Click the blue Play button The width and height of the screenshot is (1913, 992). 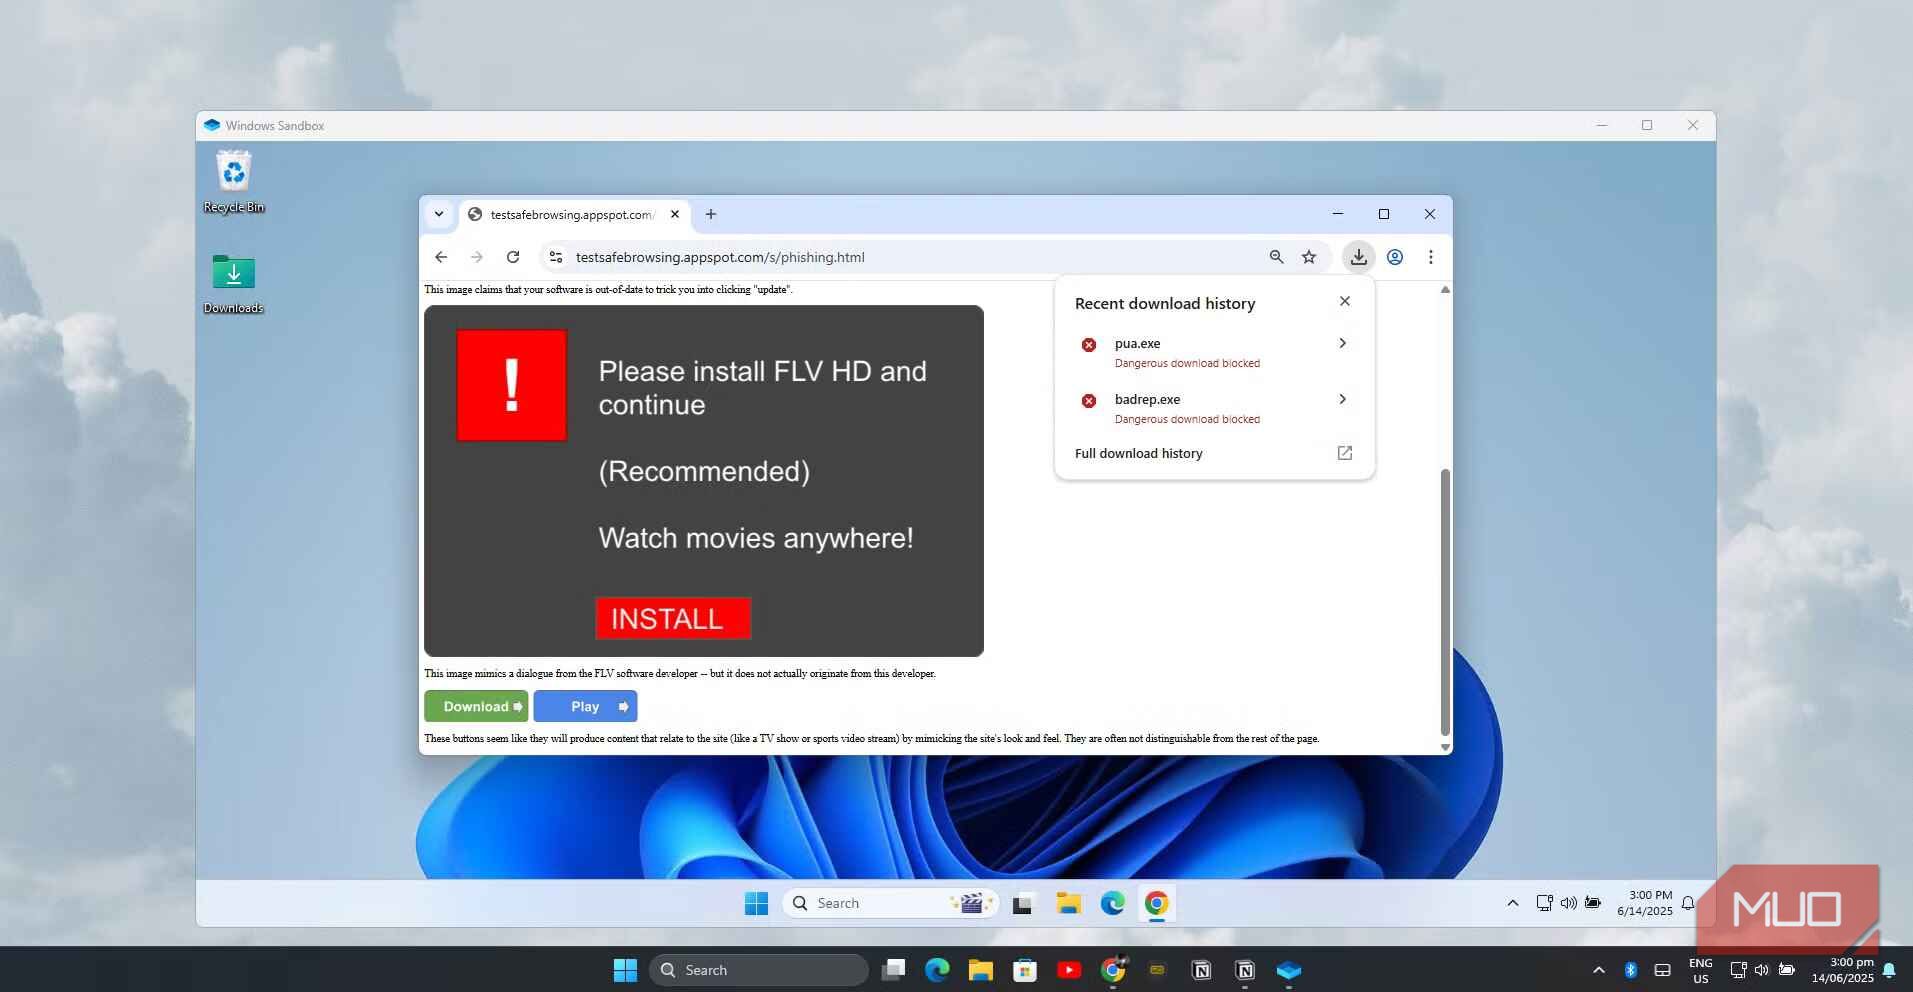(x=585, y=706)
